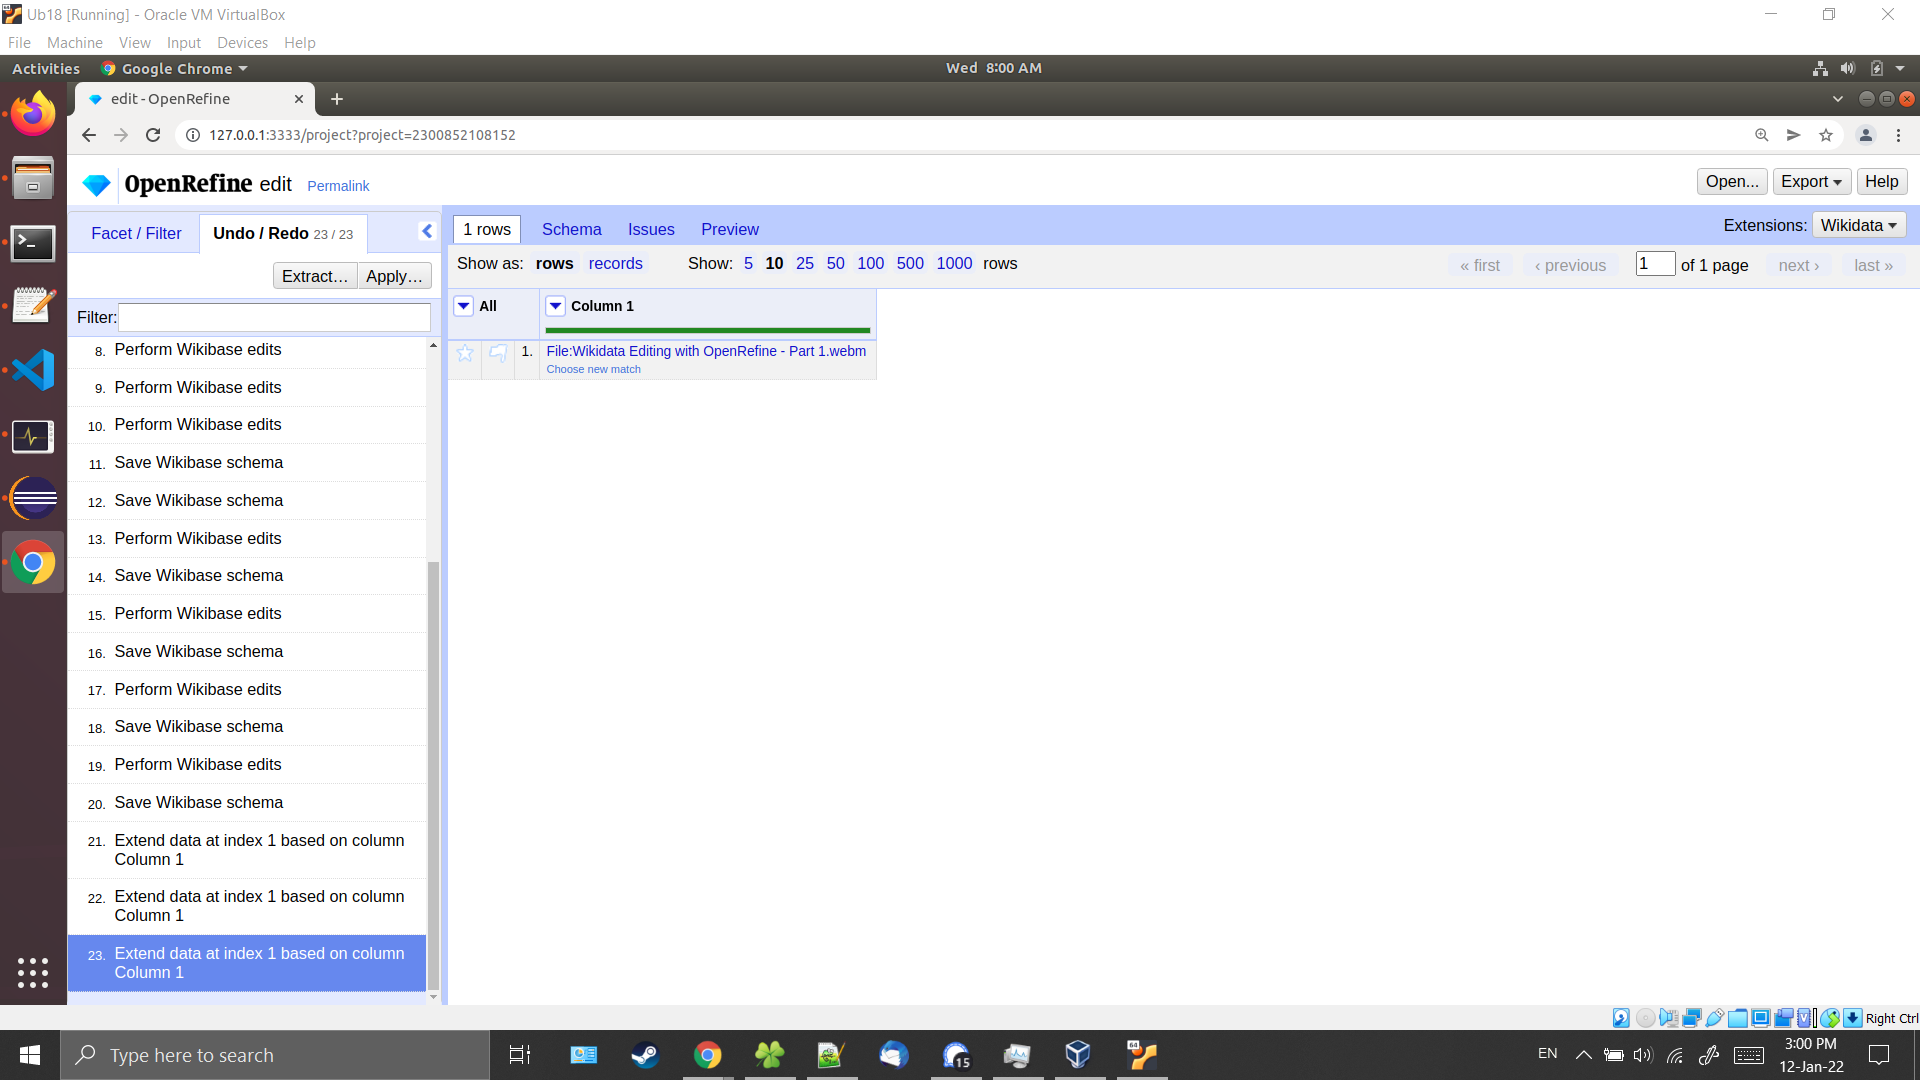Reload the page in Chrome

click(x=153, y=135)
